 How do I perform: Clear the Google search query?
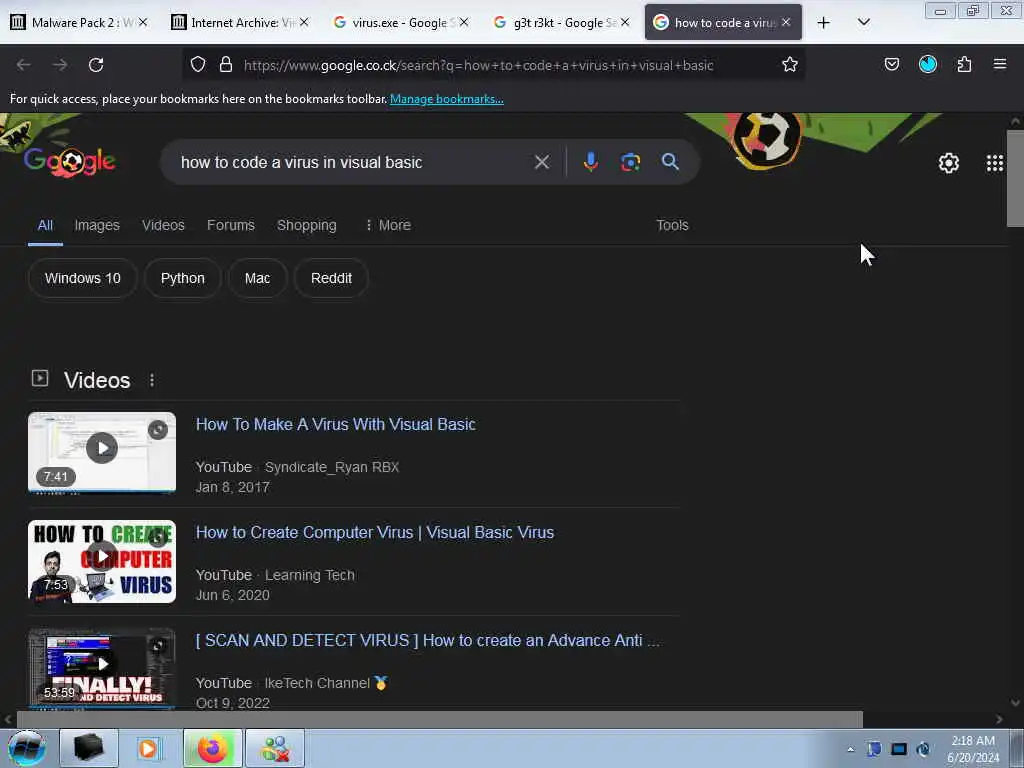[x=541, y=162]
